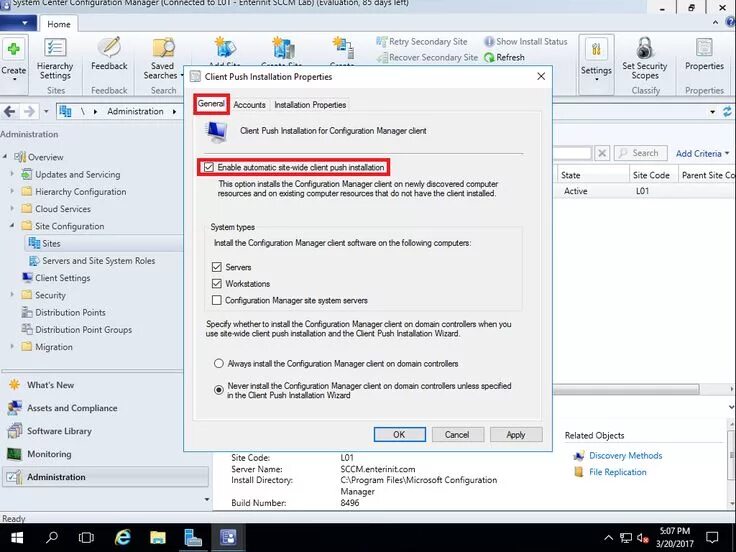Go forward with the navigation arrow
Viewport: 736px width, 552px height.
pyautogui.click(x=29, y=112)
